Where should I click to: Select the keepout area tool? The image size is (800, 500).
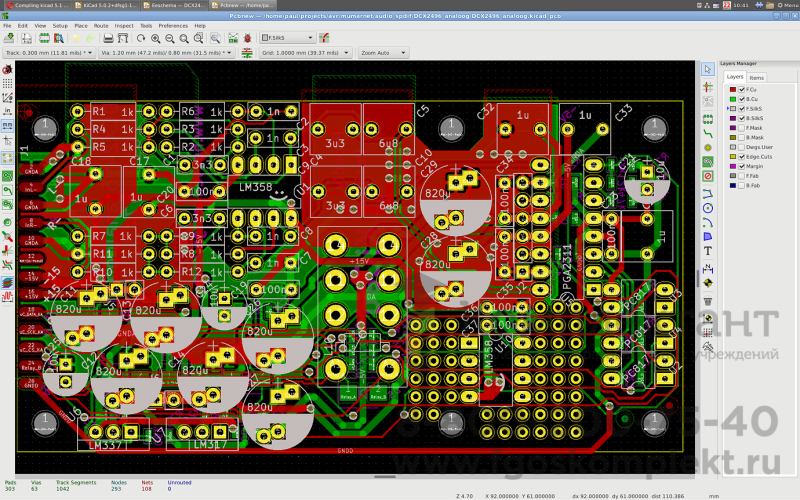[x=708, y=176]
